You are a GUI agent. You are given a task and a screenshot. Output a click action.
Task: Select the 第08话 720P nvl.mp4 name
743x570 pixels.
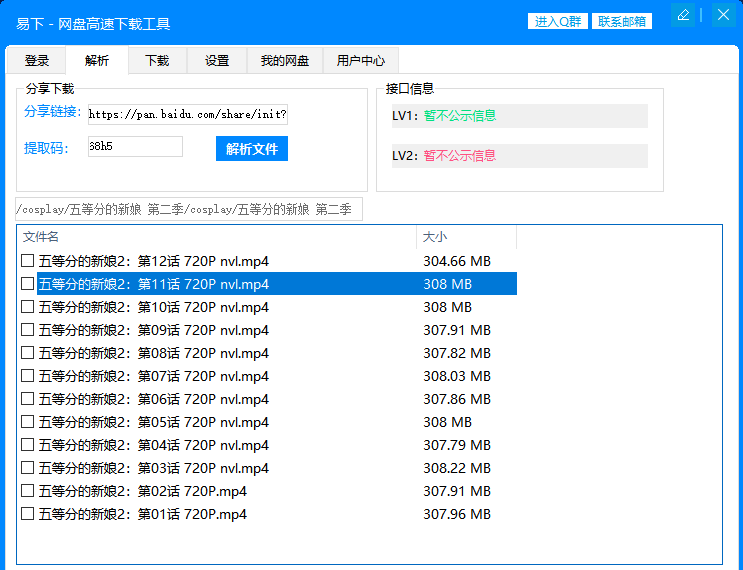[154, 353]
